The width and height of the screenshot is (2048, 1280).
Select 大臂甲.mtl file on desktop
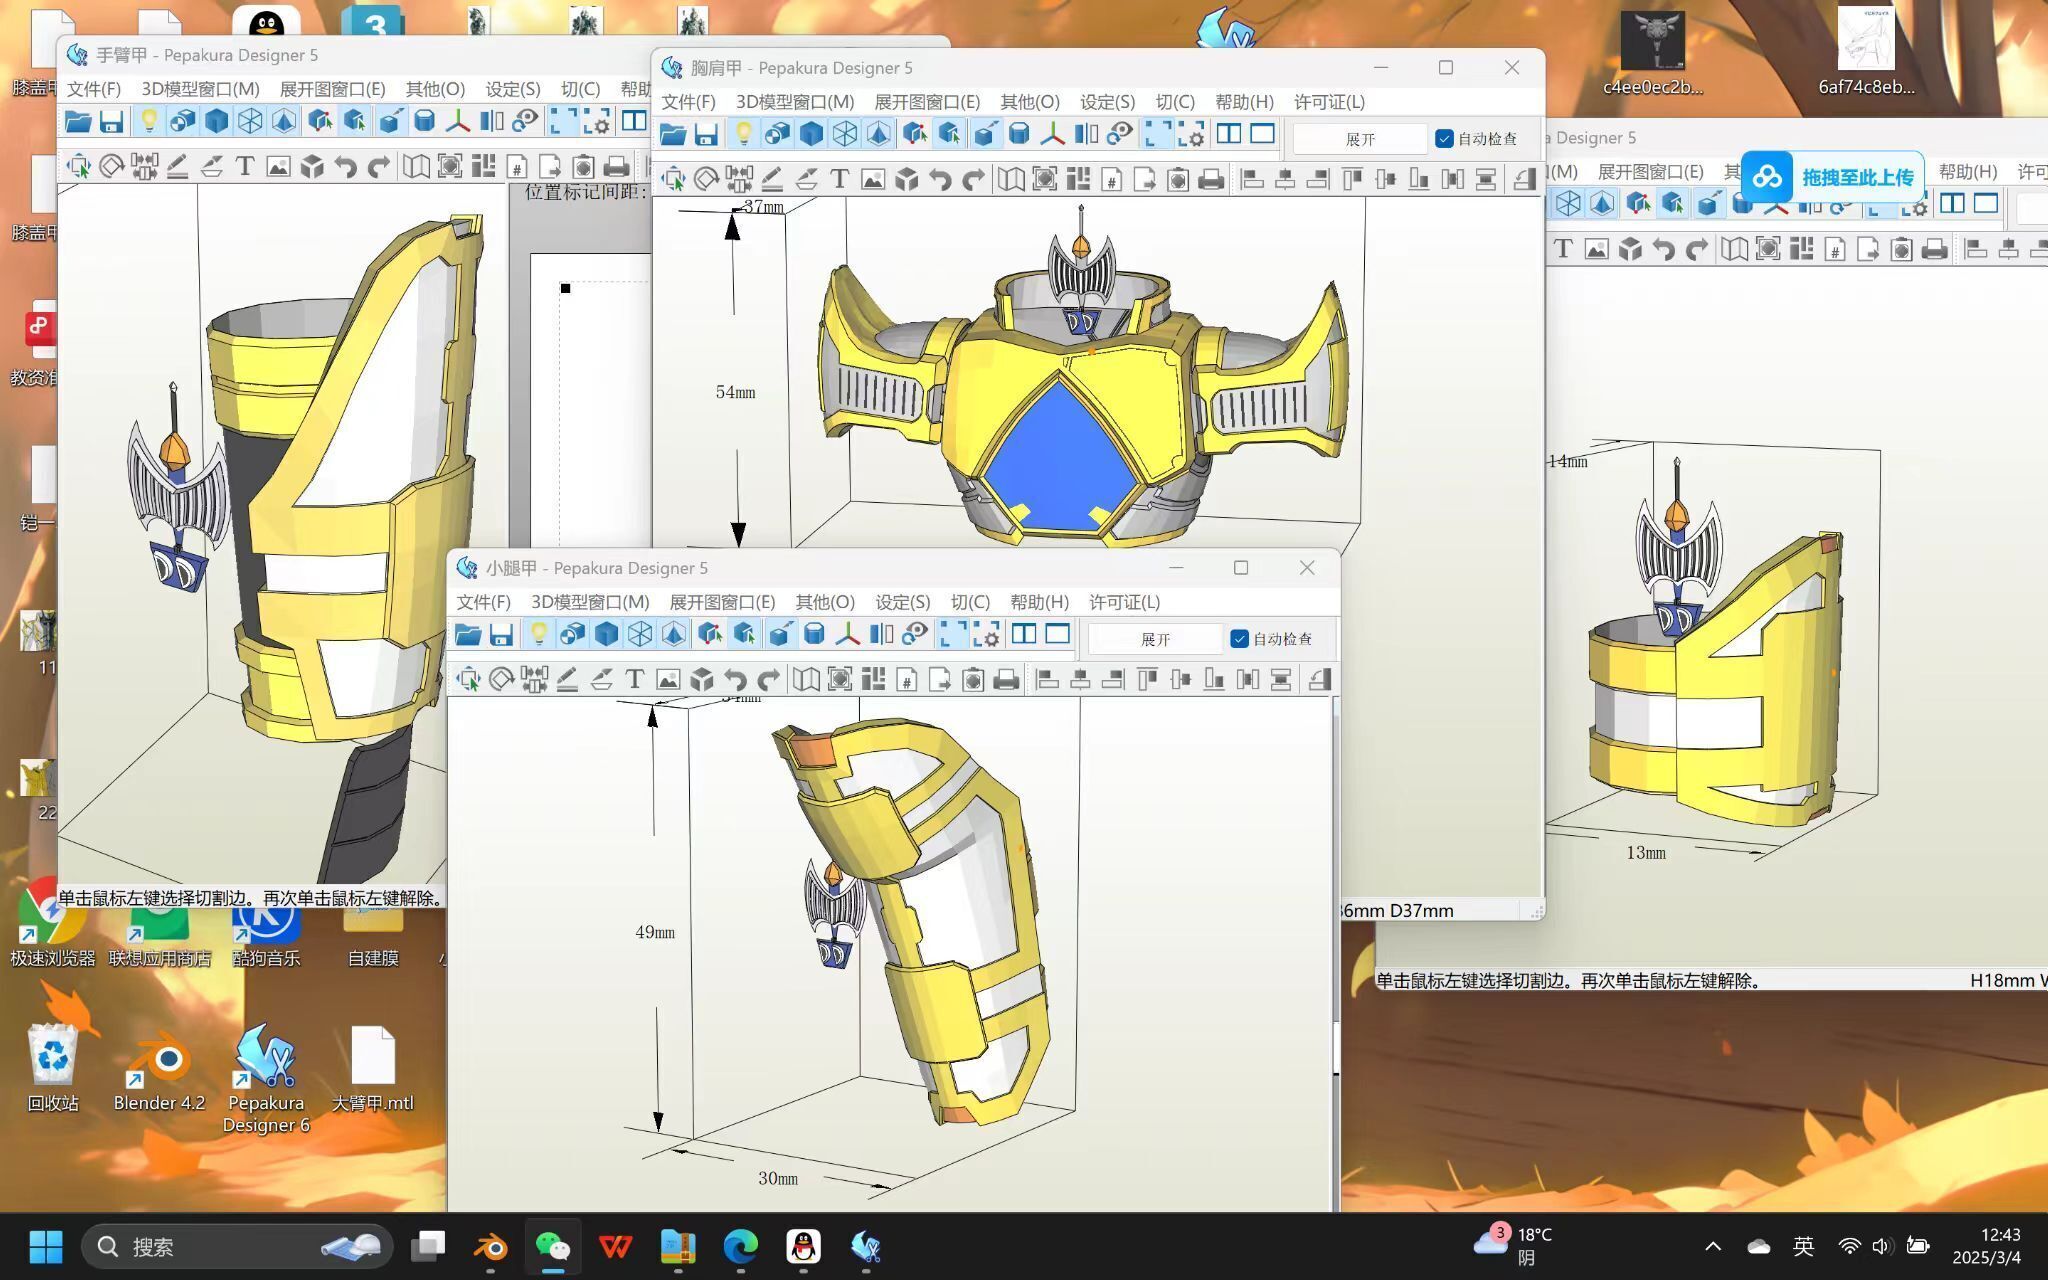373,1067
